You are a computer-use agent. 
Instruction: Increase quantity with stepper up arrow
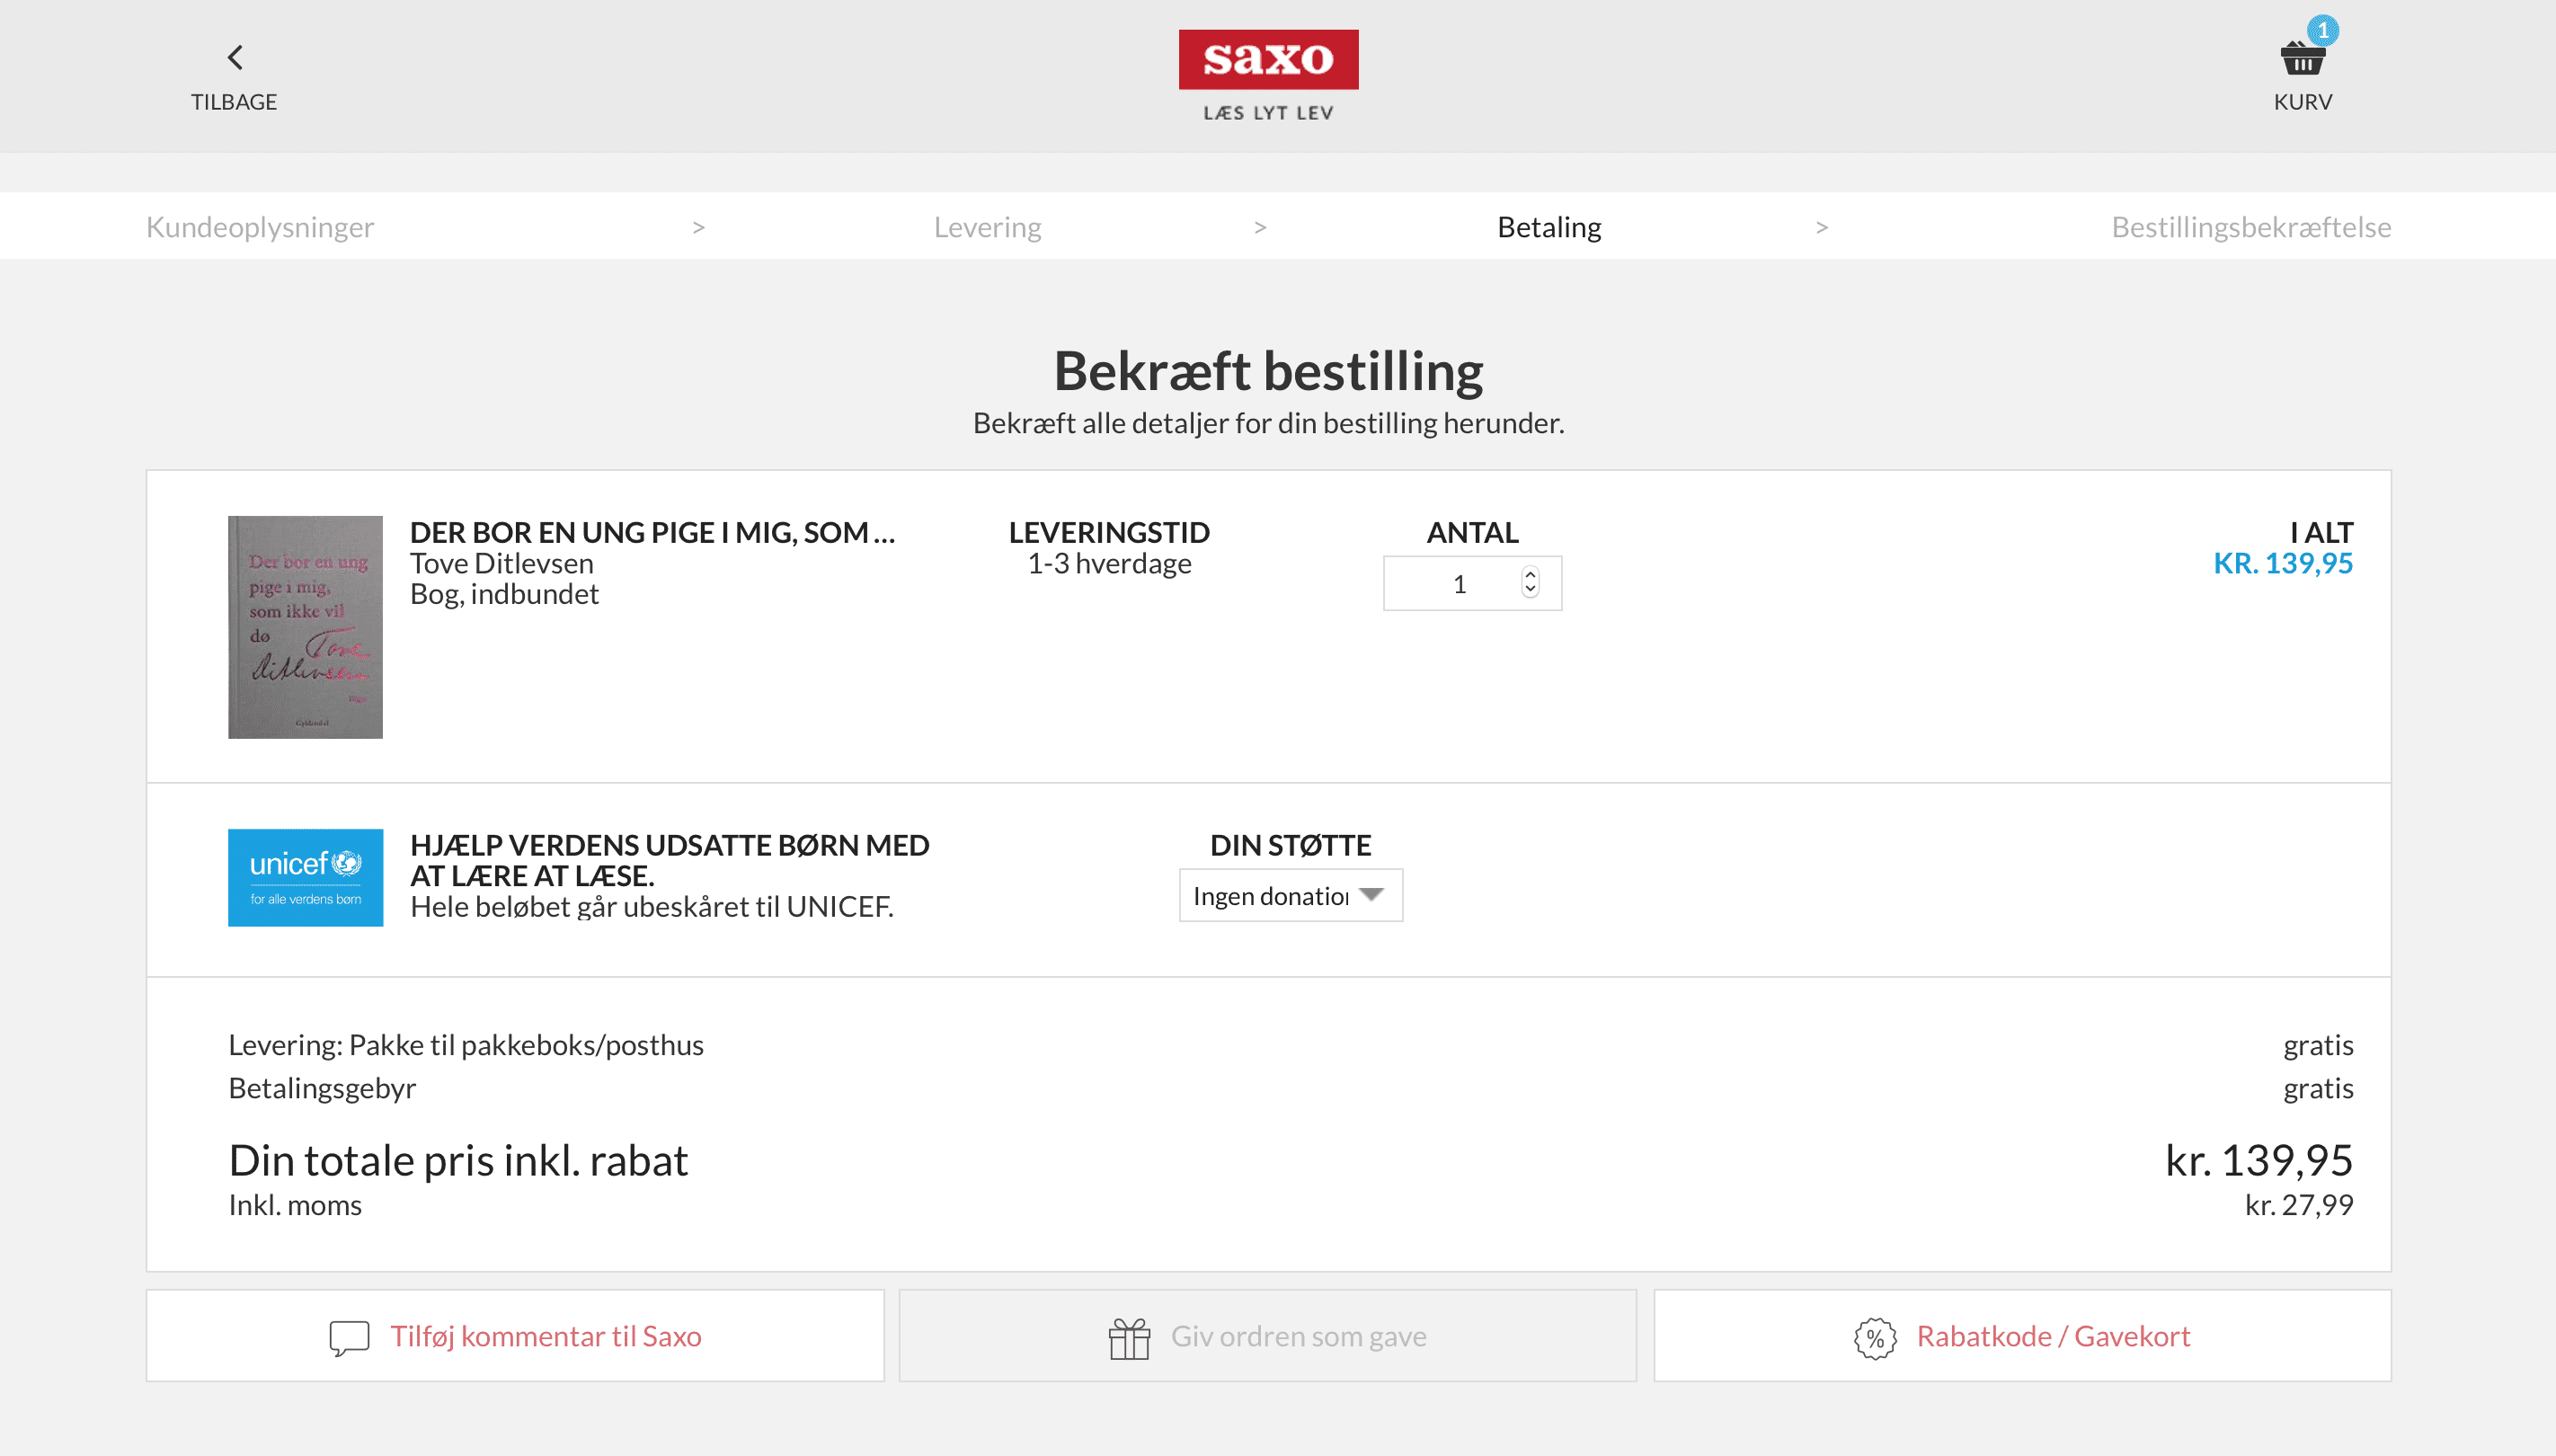coord(1530,574)
